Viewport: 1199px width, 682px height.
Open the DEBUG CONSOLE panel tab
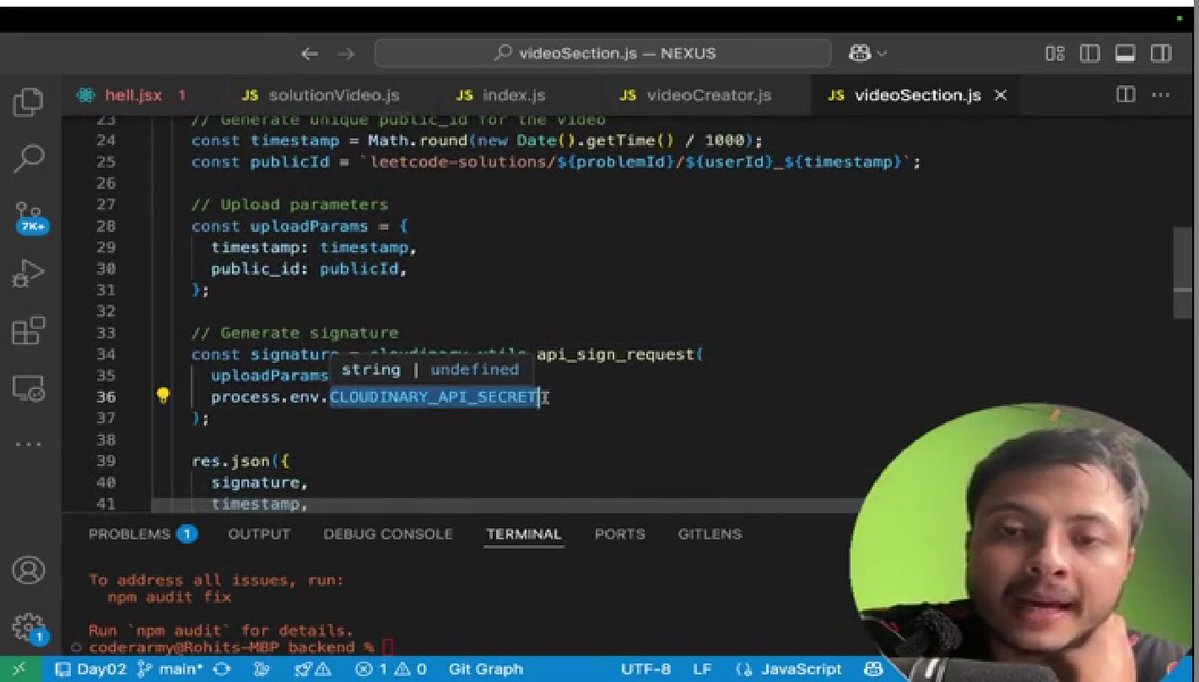(x=388, y=534)
